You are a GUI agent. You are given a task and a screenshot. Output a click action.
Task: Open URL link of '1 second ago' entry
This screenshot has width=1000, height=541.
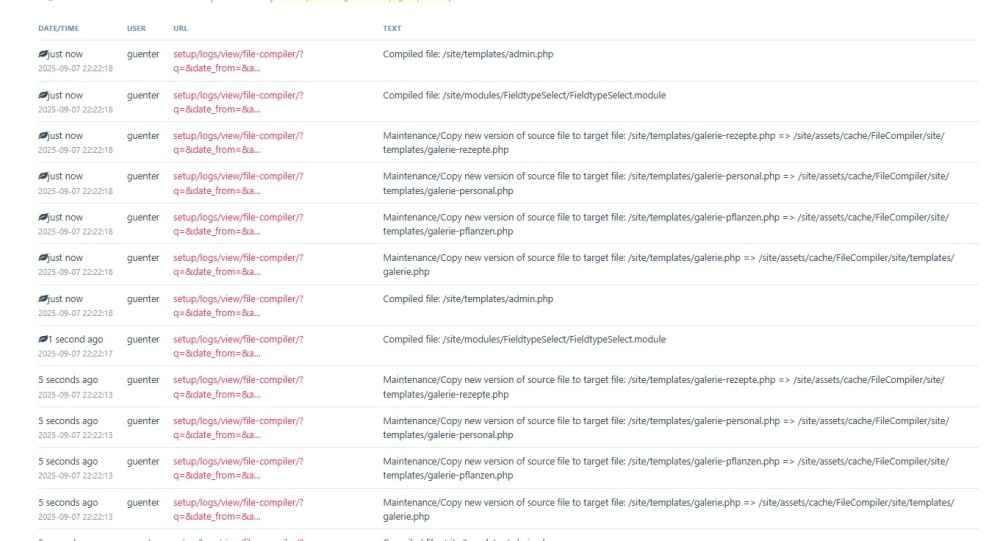tap(238, 340)
